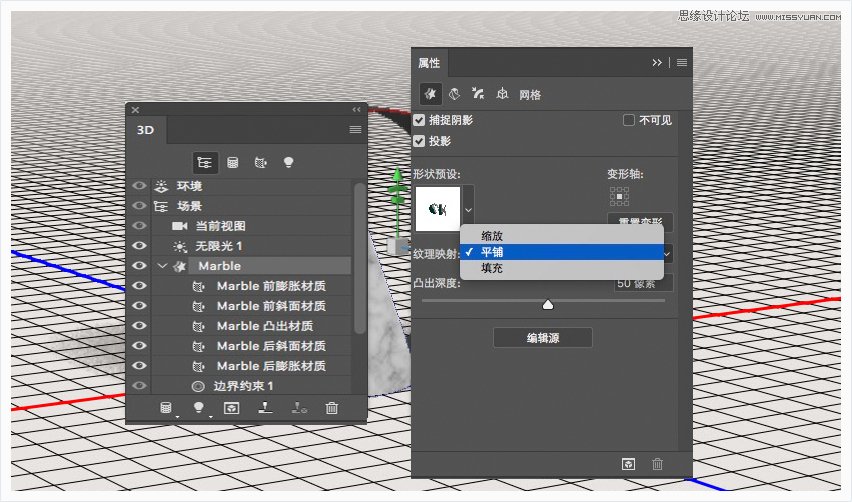Toggle visibility of Marble 前膨胀材质
Image resolution: width=852 pixels, height=502 pixels.
click(x=139, y=286)
